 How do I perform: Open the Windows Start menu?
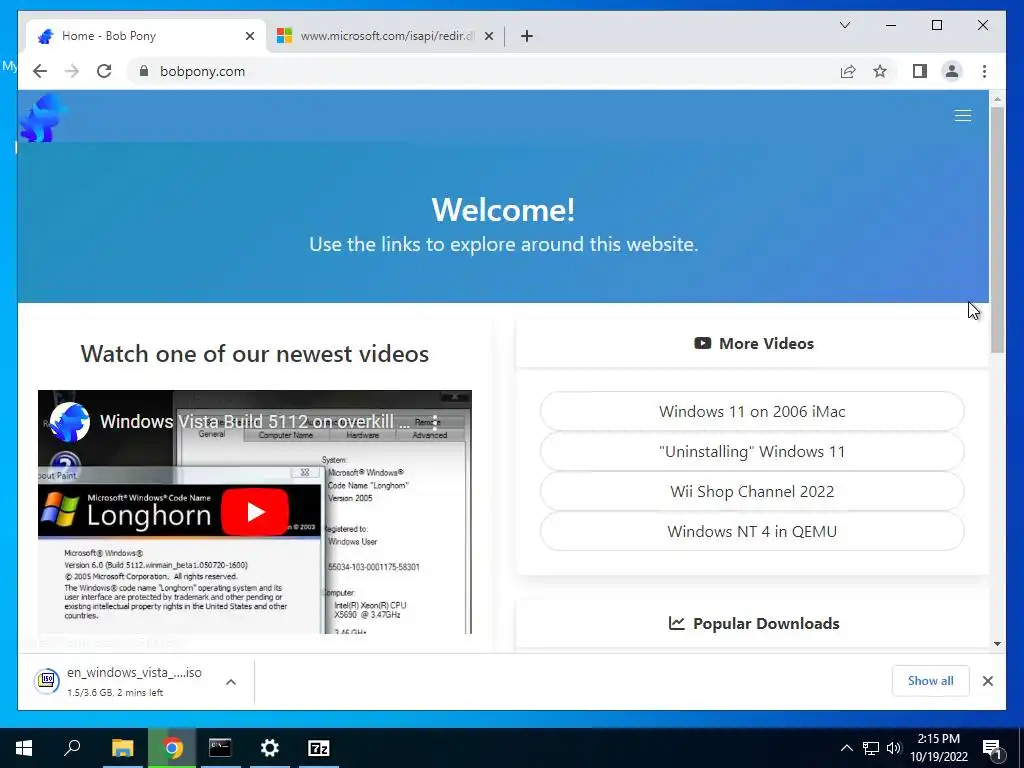(x=24, y=748)
